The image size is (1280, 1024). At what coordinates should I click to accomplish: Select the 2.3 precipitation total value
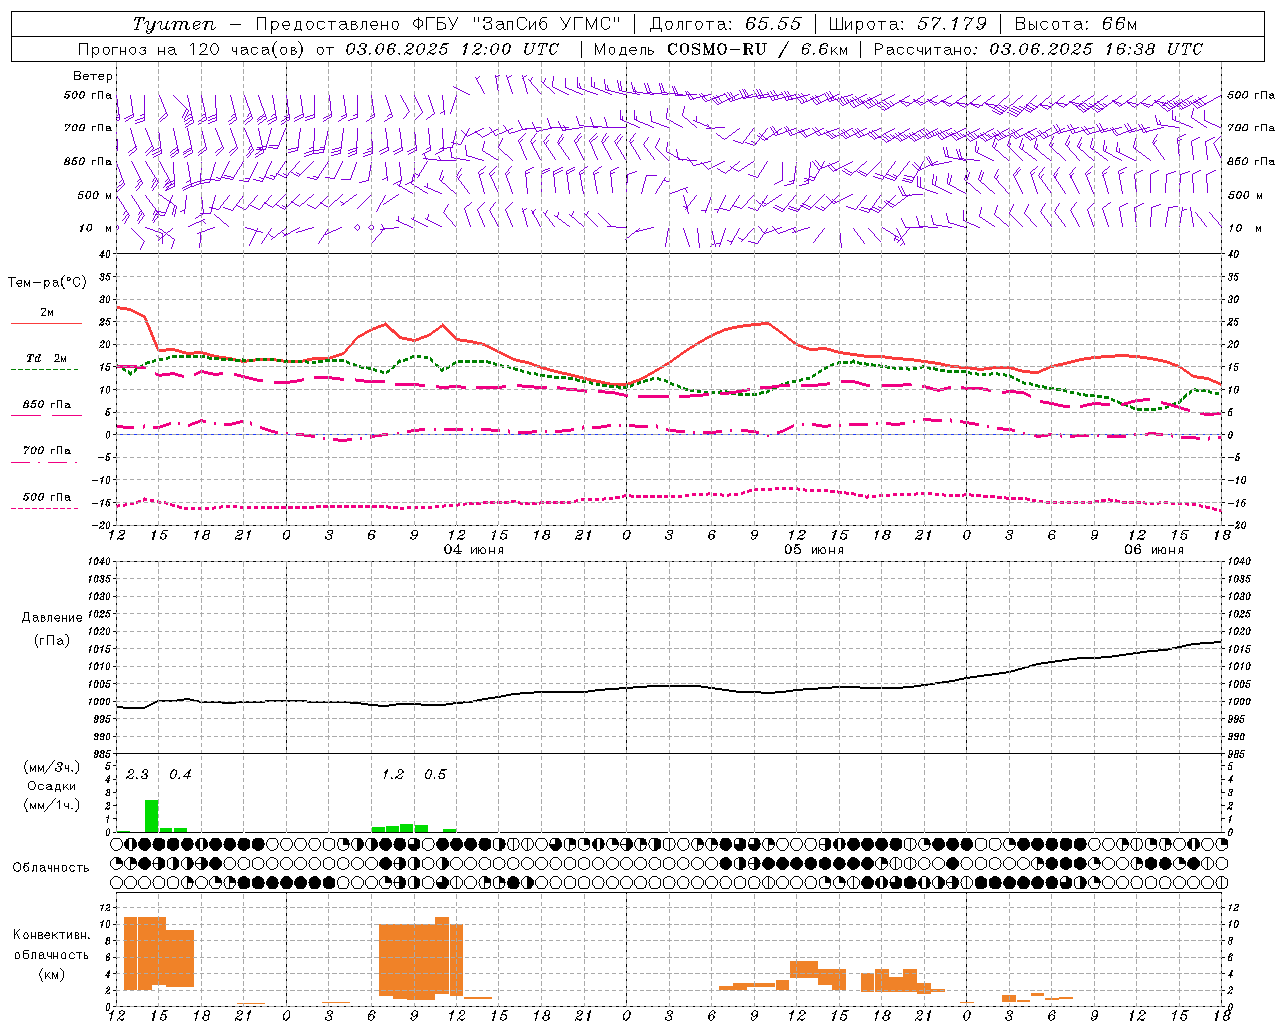click(137, 774)
